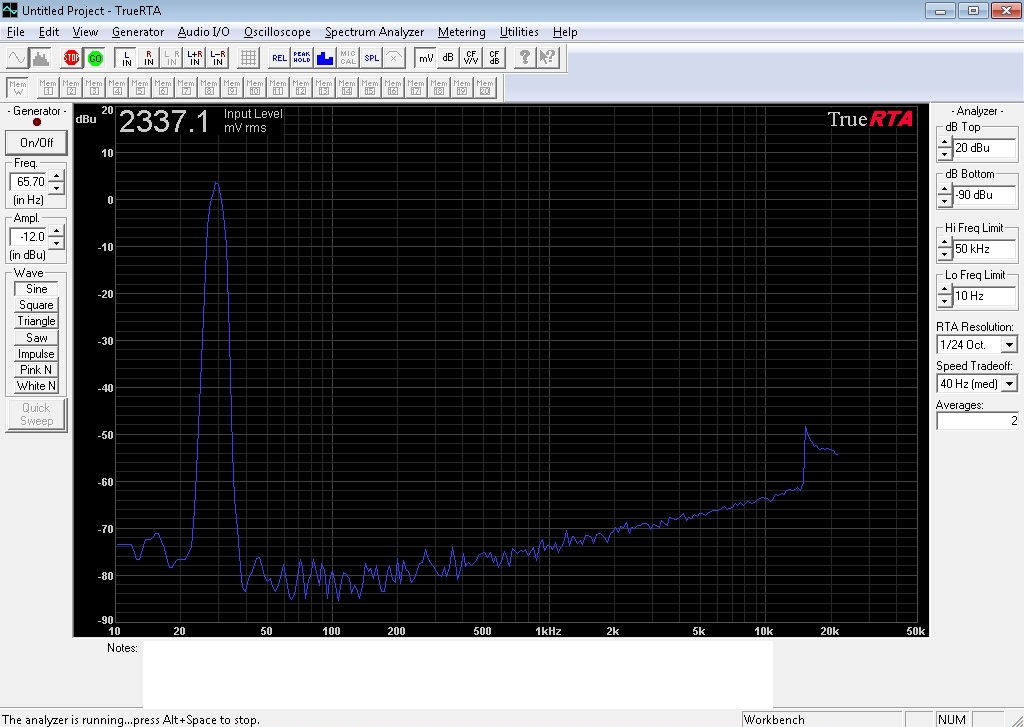Screen dimensions: 1024x727
Task: Click the Averages field
Action: point(977,421)
